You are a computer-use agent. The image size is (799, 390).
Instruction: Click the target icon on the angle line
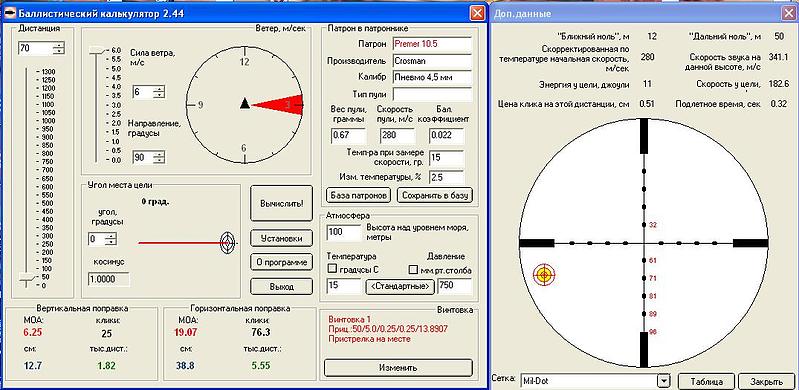(x=228, y=243)
